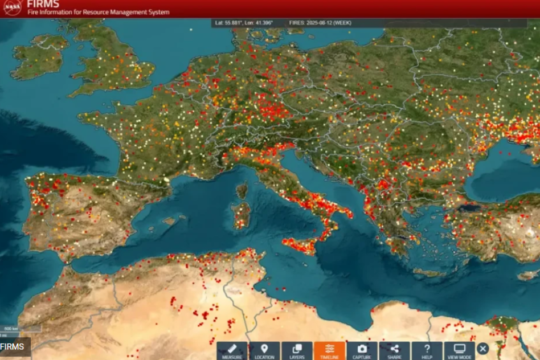540x360 pixels.
Task: Click the FIRMS header title
Action: tap(43, 4)
